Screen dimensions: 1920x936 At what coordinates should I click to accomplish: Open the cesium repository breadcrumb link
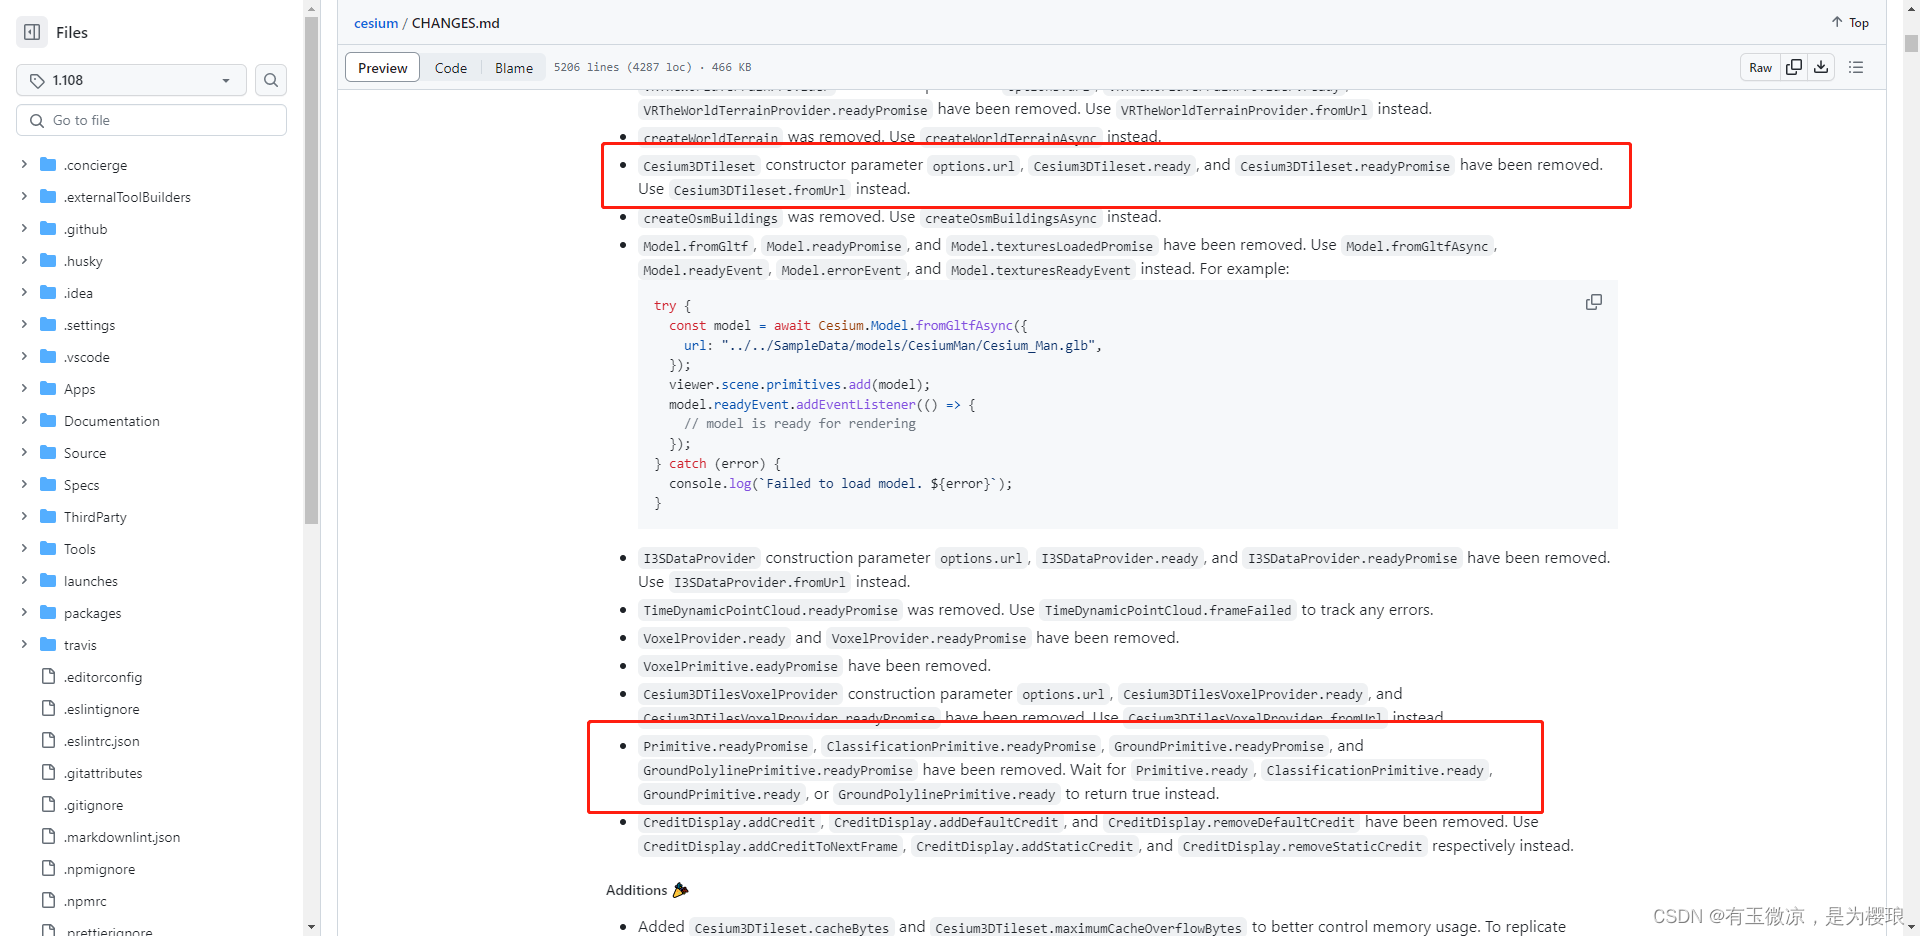376,23
